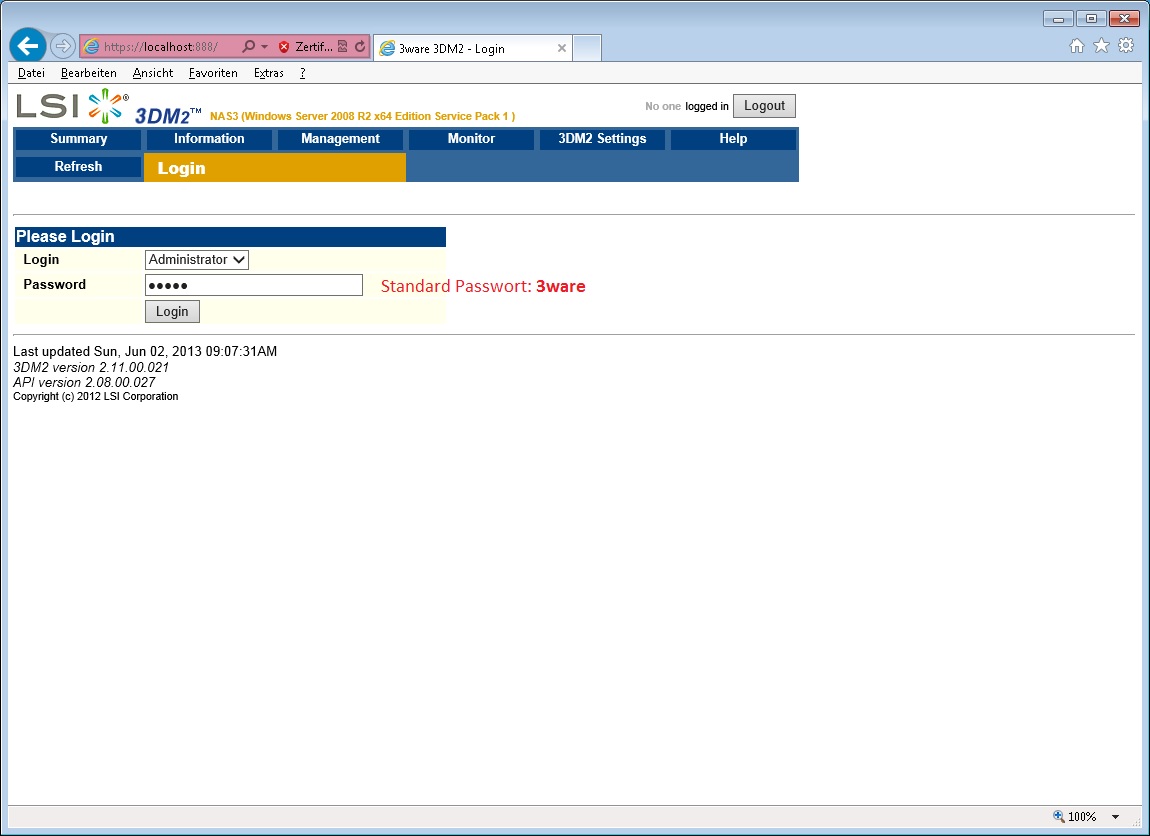Click the blue Refresh page button
The height and width of the screenshot is (836, 1150).
(78, 166)
